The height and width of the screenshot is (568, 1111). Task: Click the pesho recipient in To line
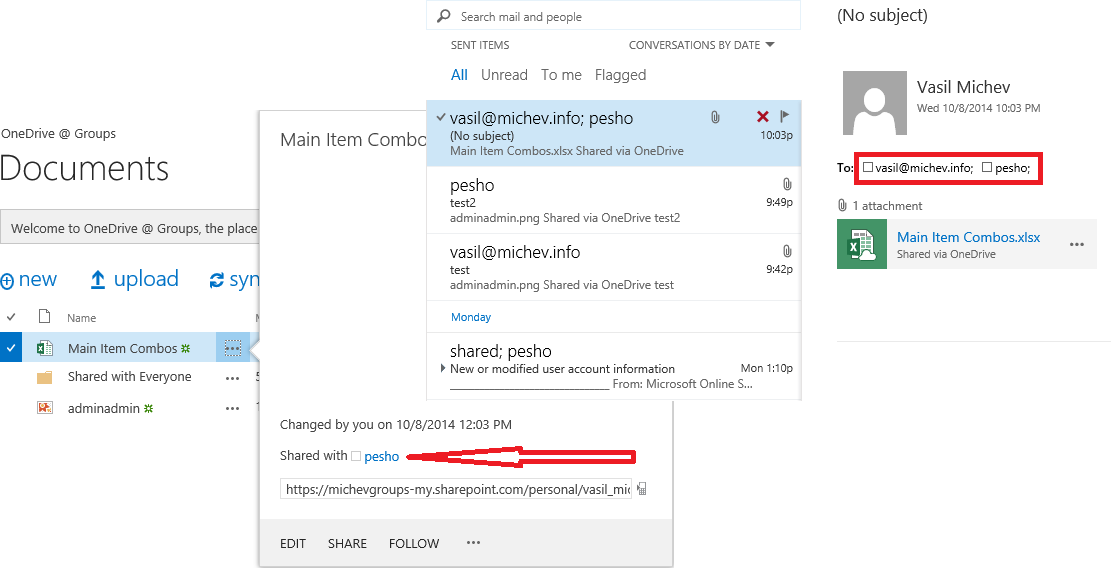tap(1012, 169)
